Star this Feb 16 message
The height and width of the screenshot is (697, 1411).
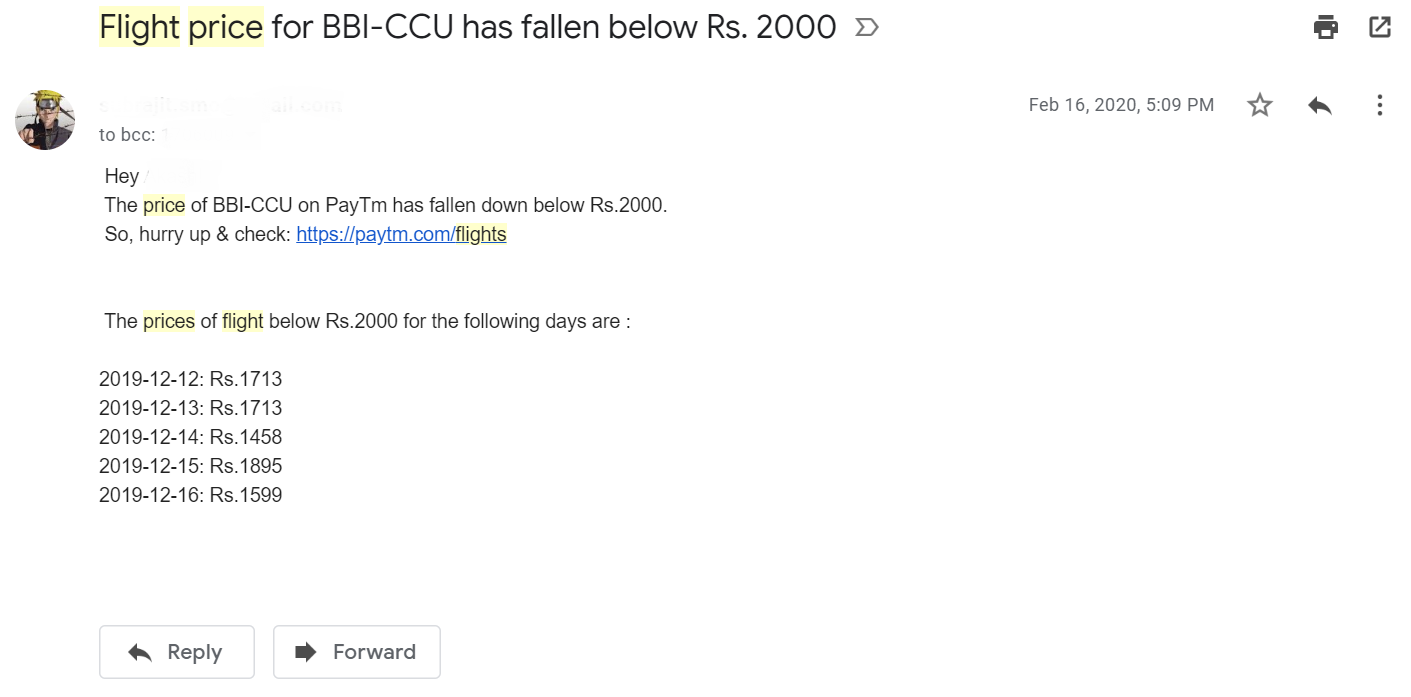click(x=1260, y=105)
